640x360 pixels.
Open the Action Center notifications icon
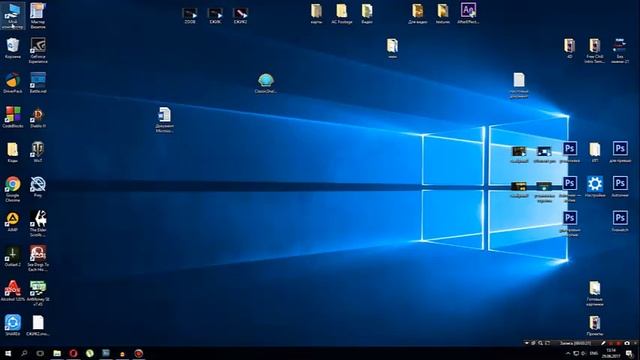coord(629,353)
